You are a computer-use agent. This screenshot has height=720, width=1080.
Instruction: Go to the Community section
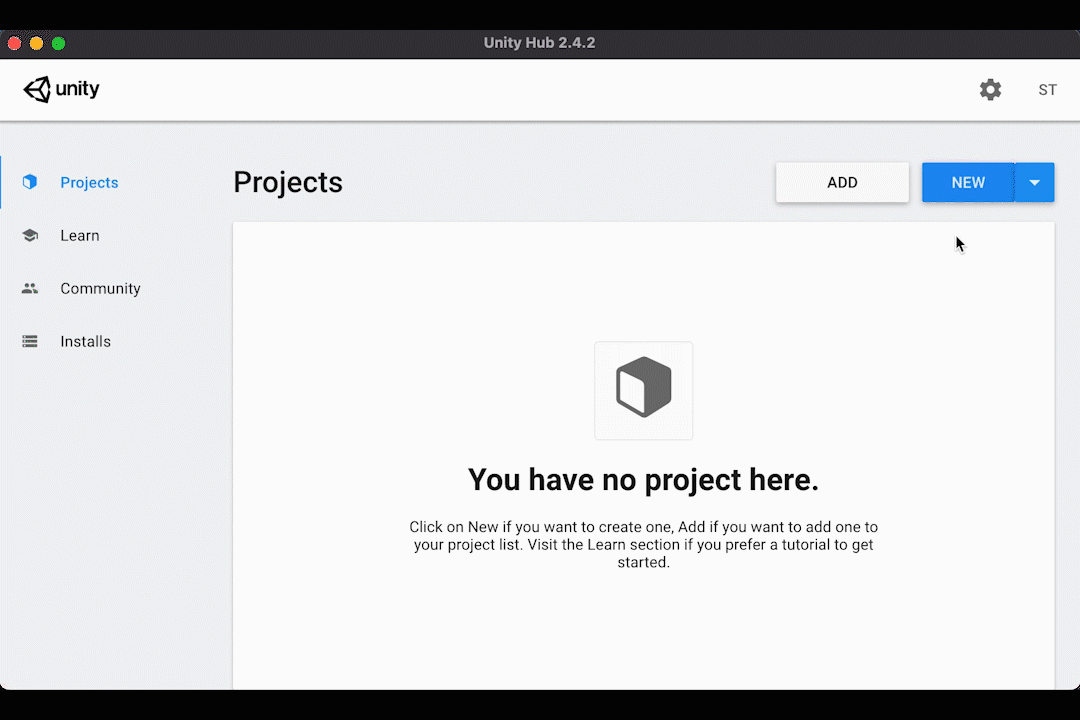(101, 289)
